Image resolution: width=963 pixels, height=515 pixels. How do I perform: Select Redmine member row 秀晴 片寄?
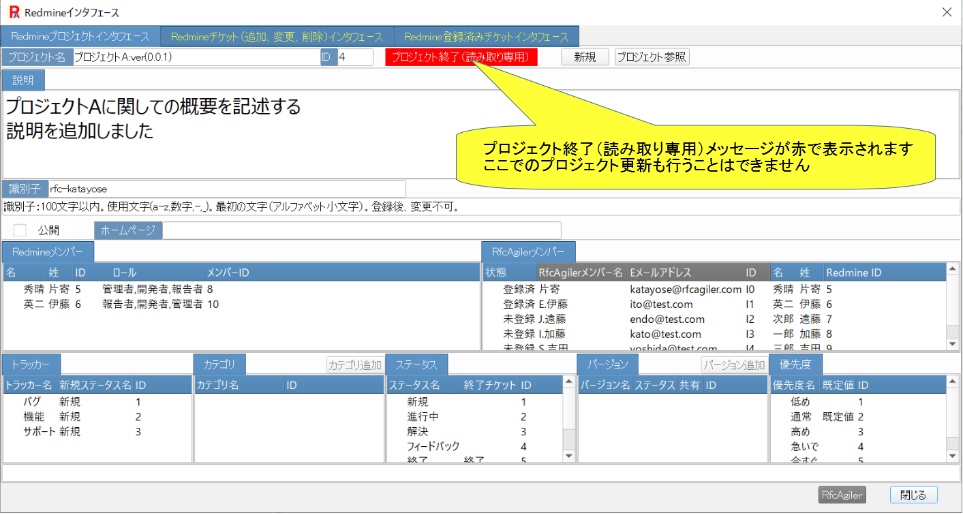(241, 289)
